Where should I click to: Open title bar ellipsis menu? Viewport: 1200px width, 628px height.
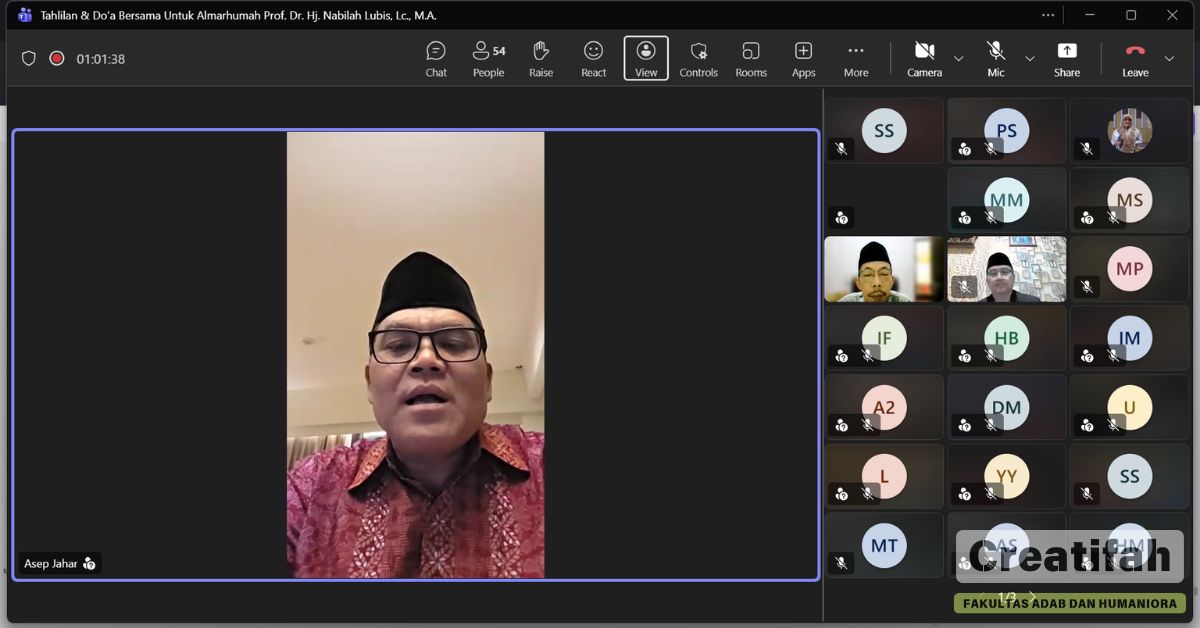pyautogui.click(x=1048, y=15)
